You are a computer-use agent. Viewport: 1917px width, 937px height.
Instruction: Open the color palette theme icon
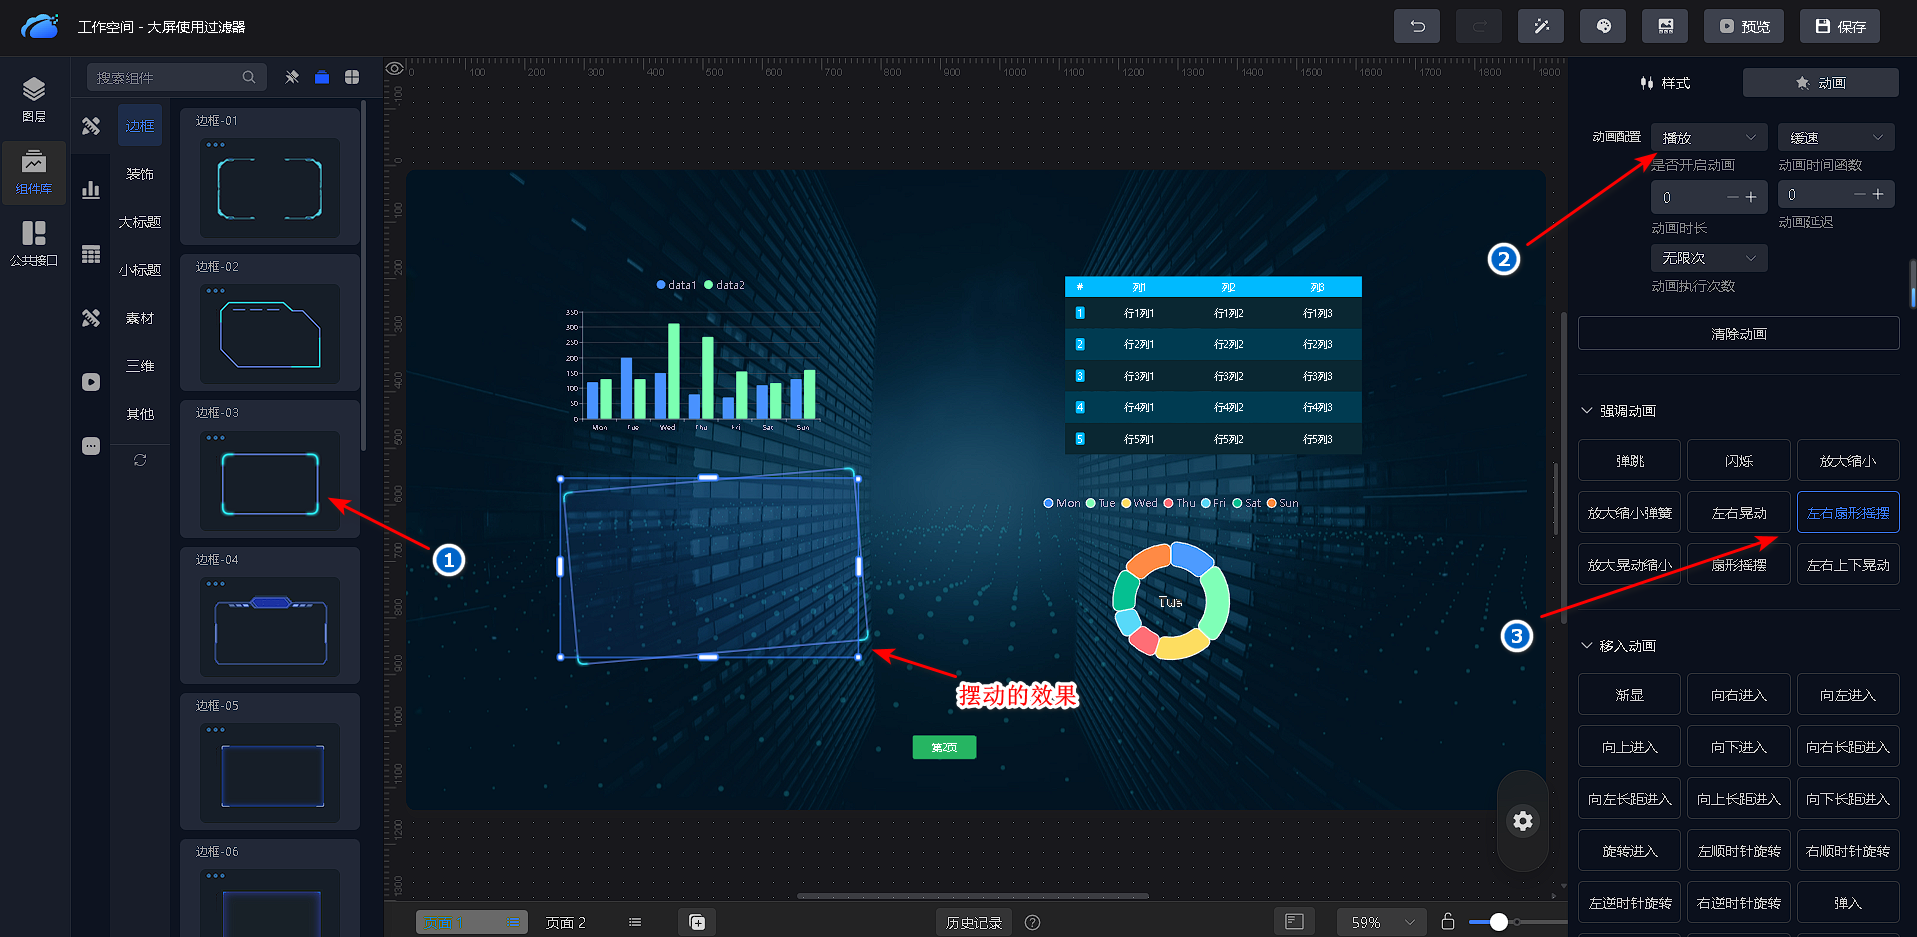[1603, 27]
